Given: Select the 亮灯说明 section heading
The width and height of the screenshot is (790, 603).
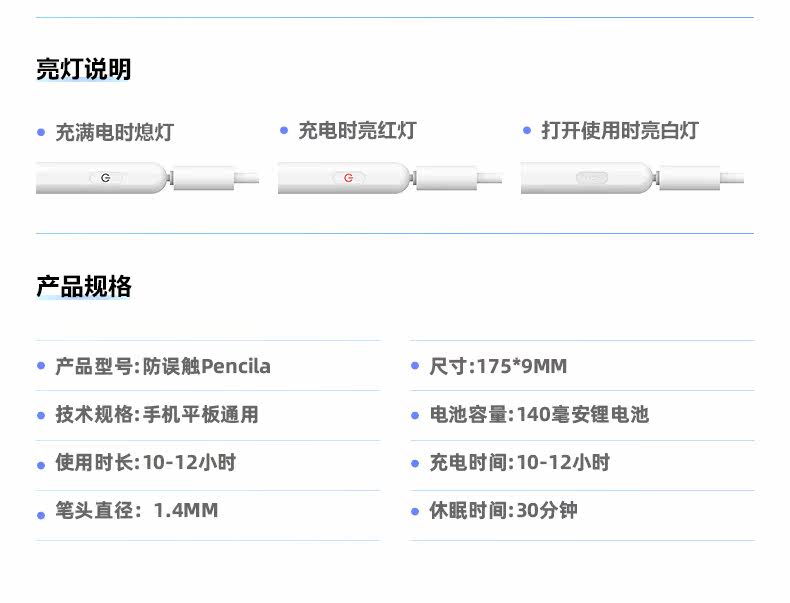Looking at the screenshot, I should tap(84, 69).
